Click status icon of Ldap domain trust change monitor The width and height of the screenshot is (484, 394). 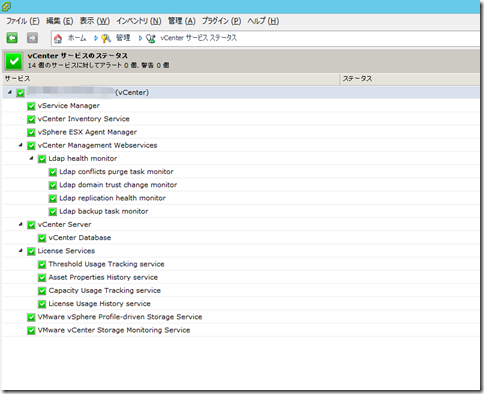[x=53, y=185]
